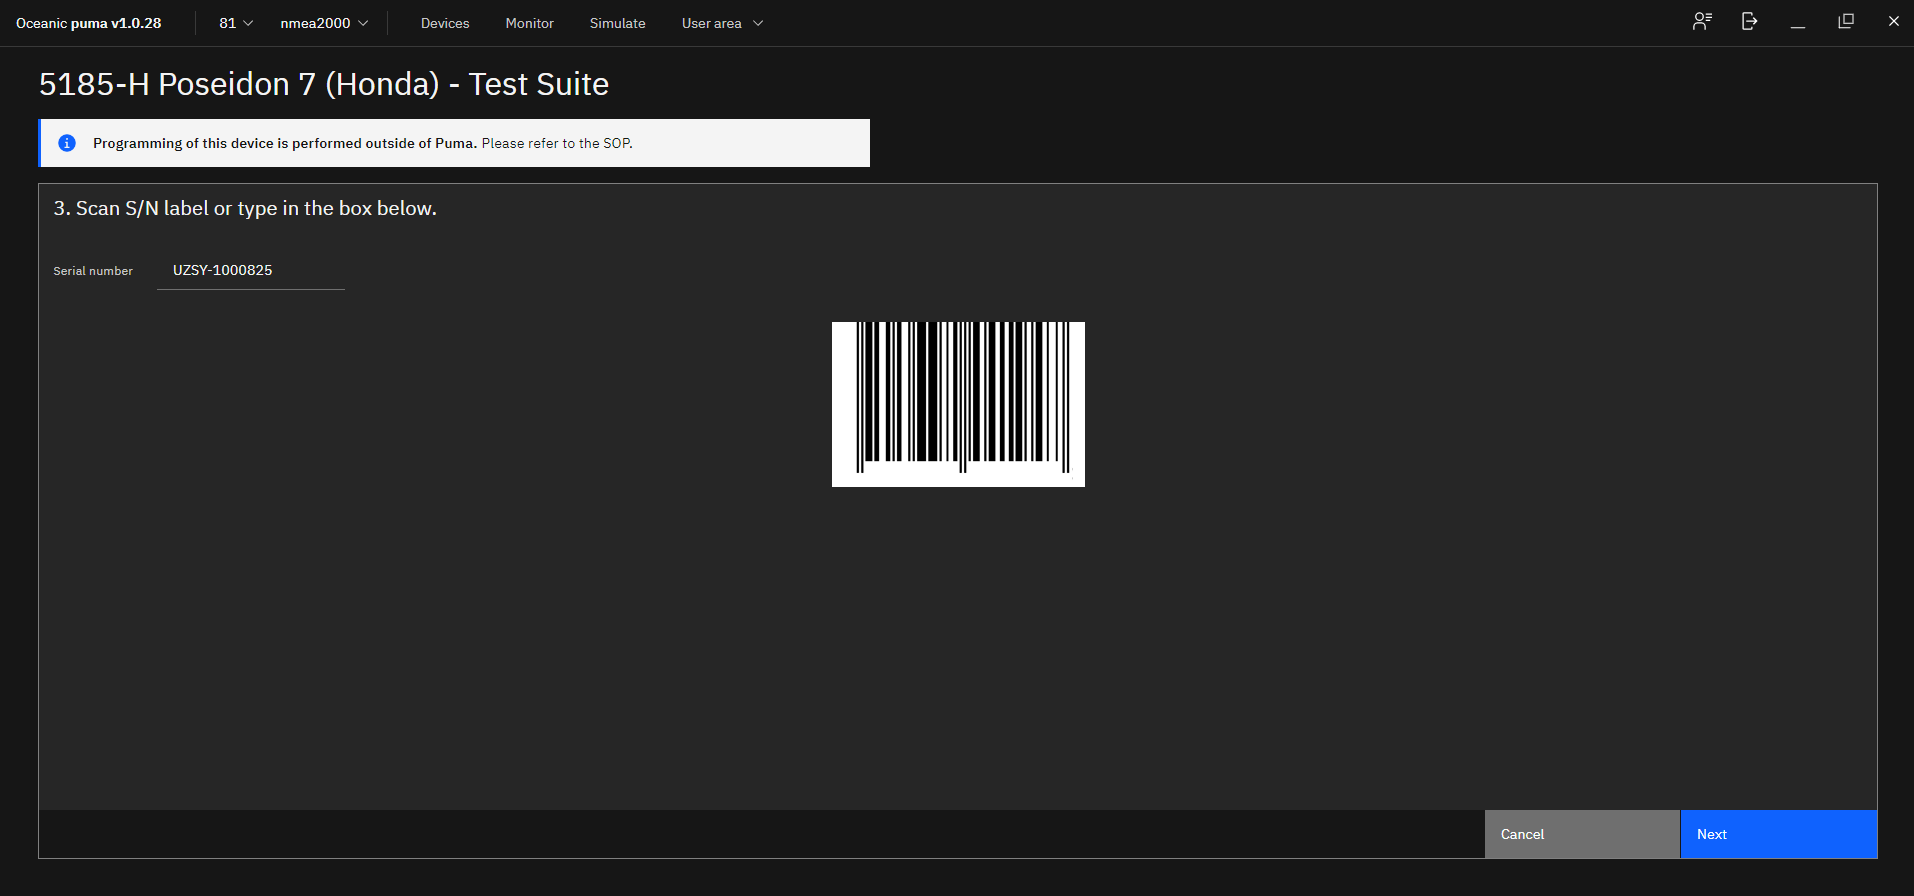Proceed with the Next button
This screenshot has width=1914, height=896.
point(1779,834)
